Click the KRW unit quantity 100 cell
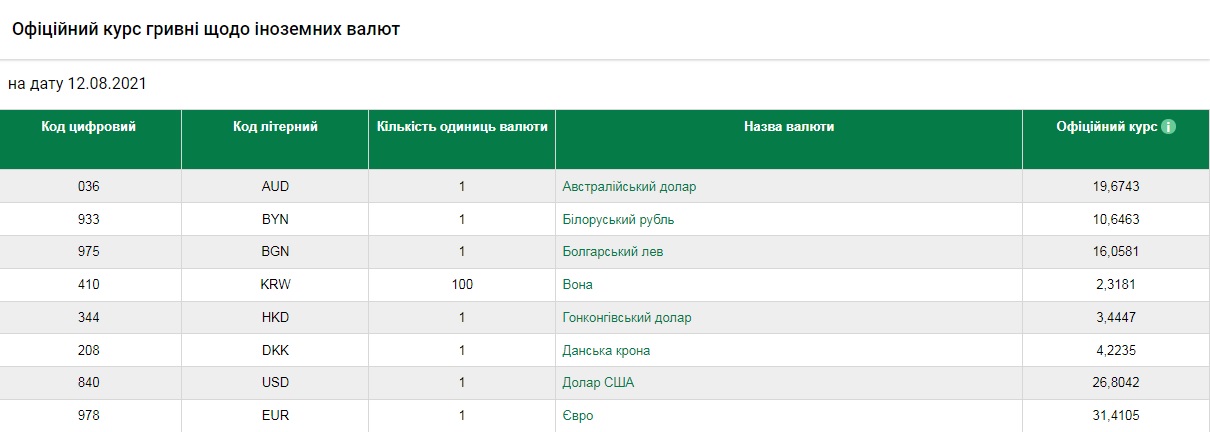Screen dimensions: 1210x432 (462, 285)
